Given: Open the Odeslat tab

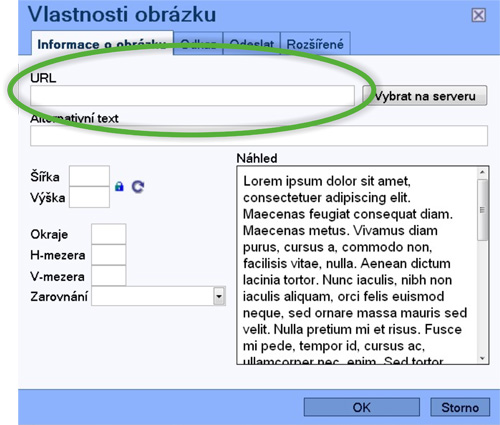Looking at the screenshot, I should (x=252, y=43).
